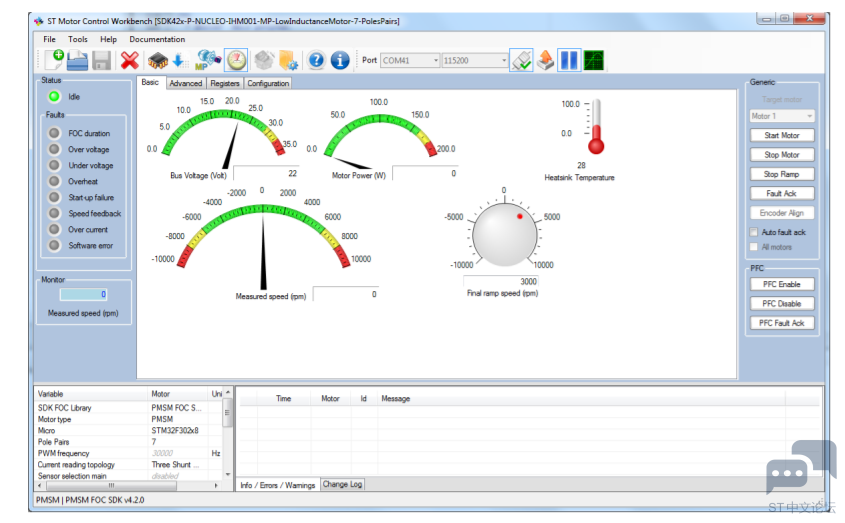
Task: Click the Encoder Align button
Action: pyautogui.click(x=782, y=213)
